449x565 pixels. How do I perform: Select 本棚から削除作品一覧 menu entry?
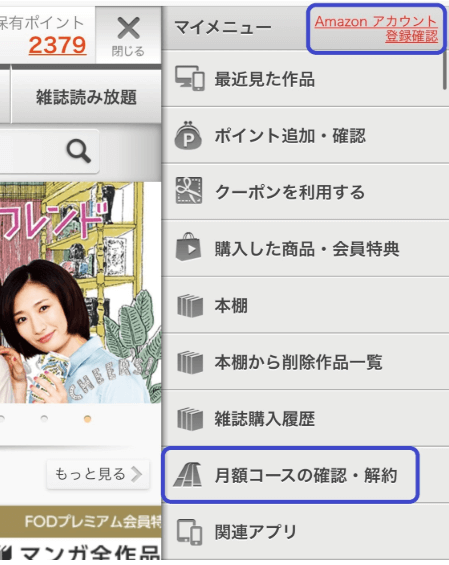(x=305, y=362)
